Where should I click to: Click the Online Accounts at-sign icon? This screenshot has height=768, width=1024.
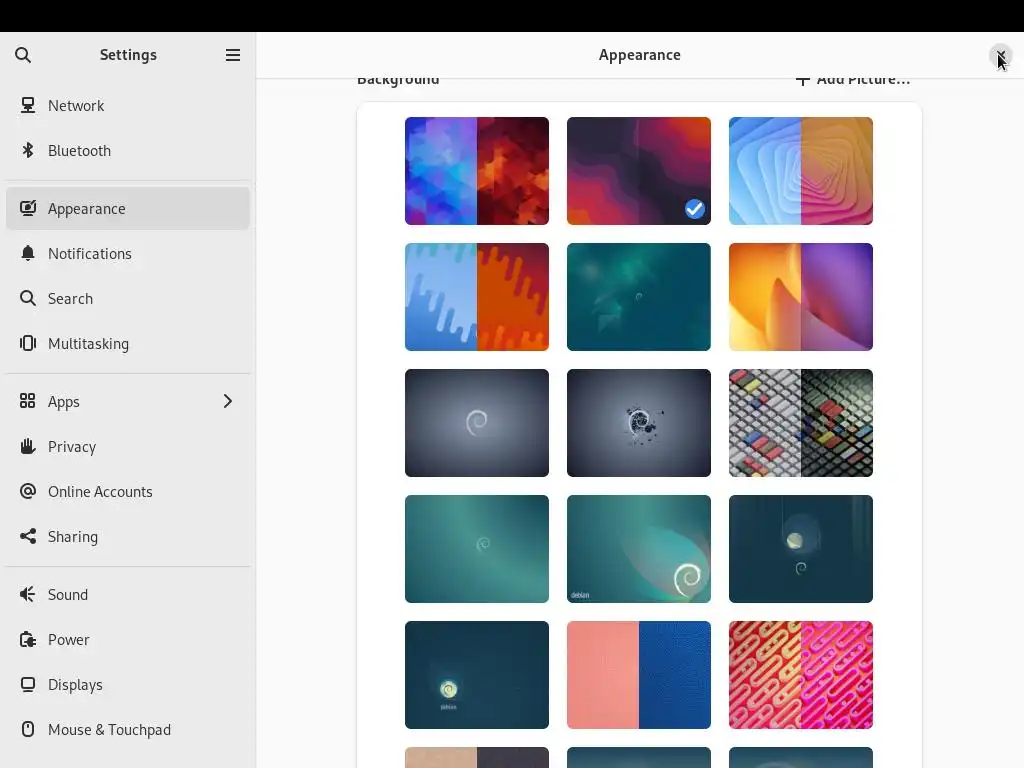click(x=27, y=491)
